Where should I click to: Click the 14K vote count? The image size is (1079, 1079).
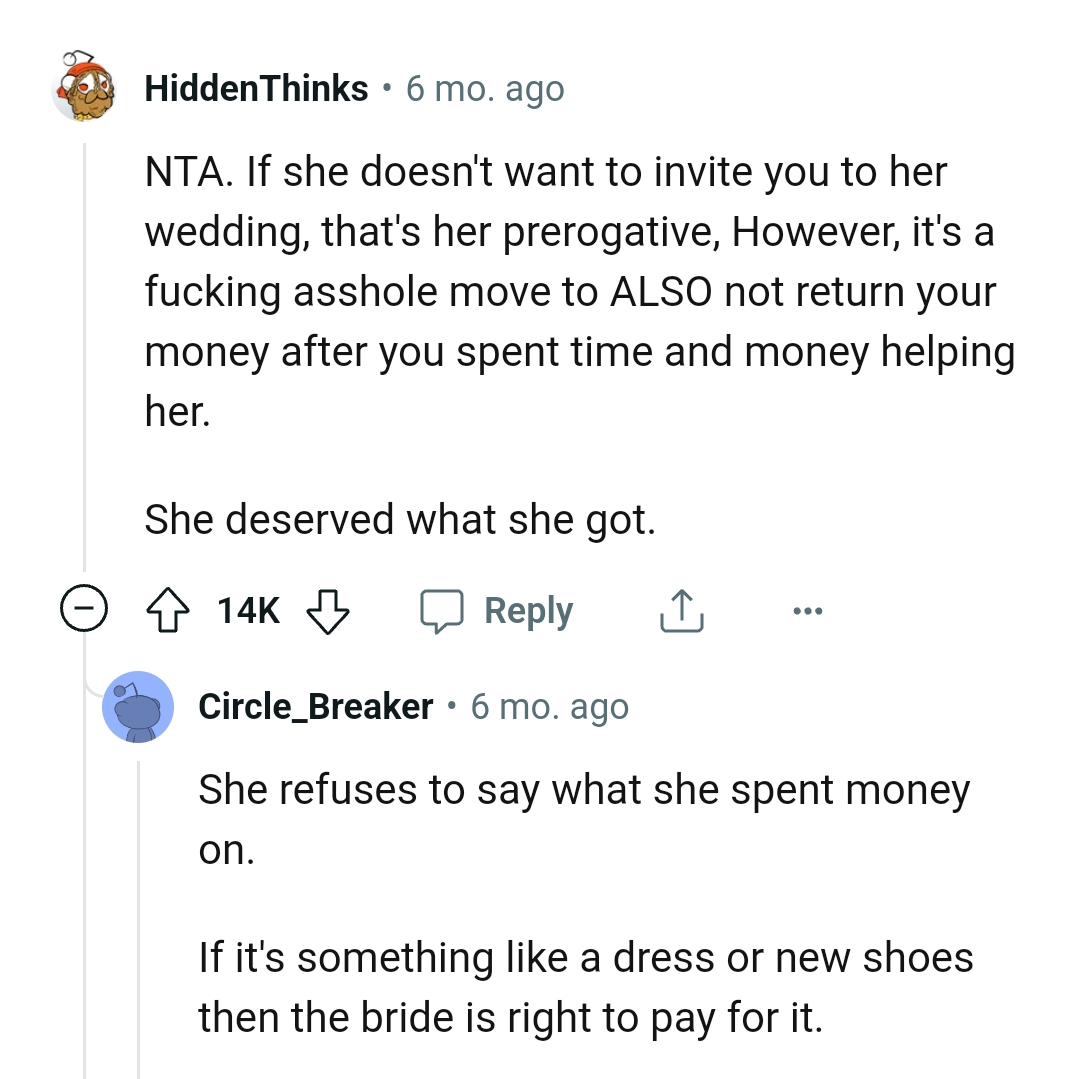(x=249, y=610)
